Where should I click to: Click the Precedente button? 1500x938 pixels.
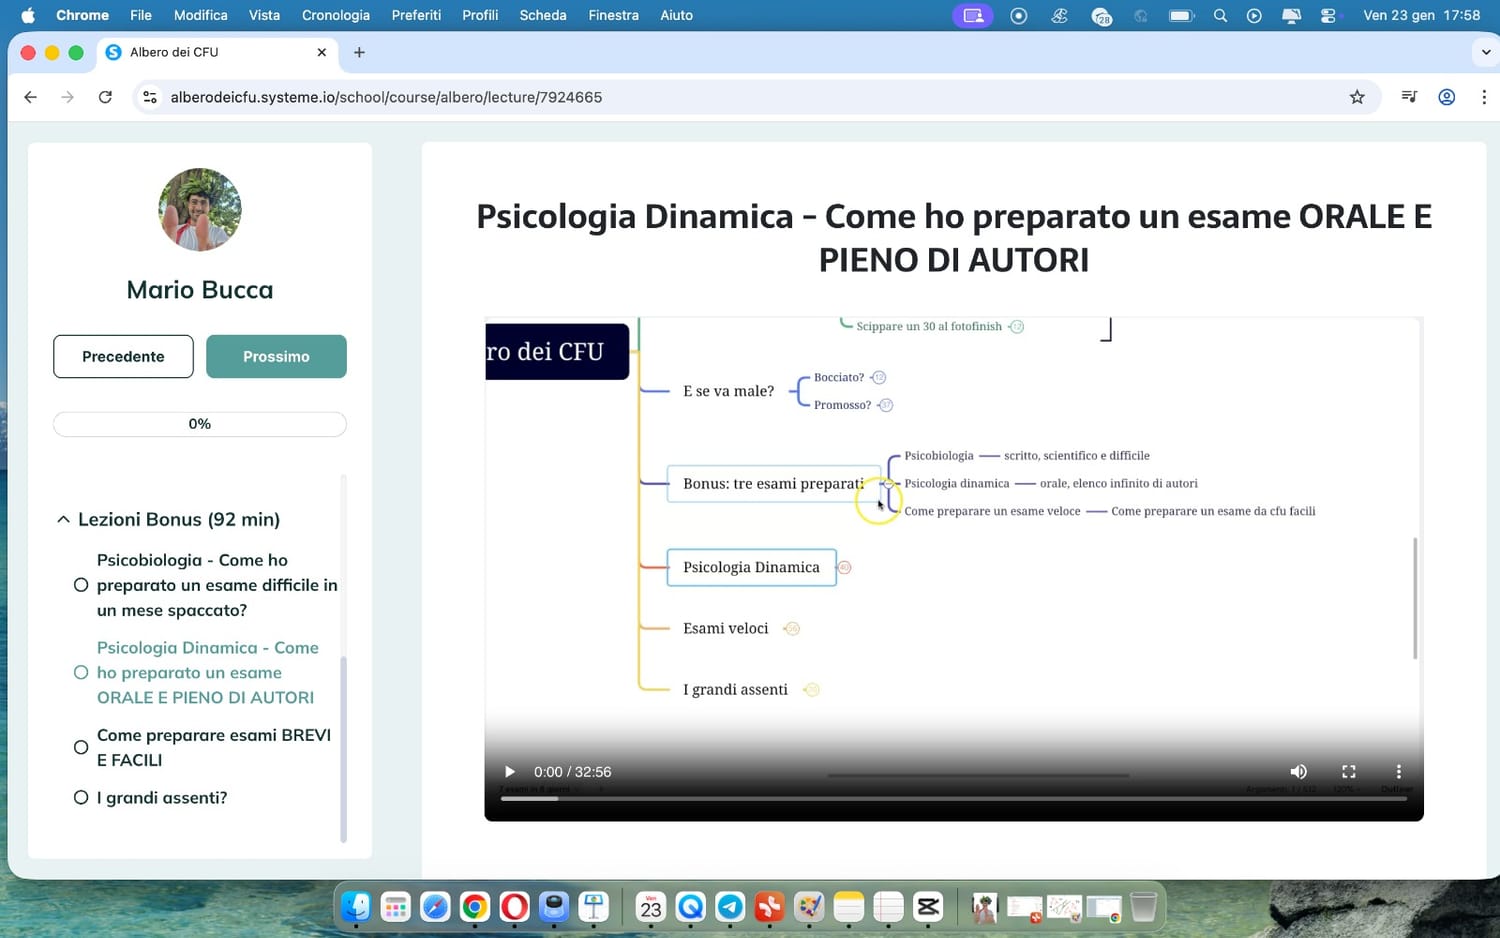pos(123,357)
